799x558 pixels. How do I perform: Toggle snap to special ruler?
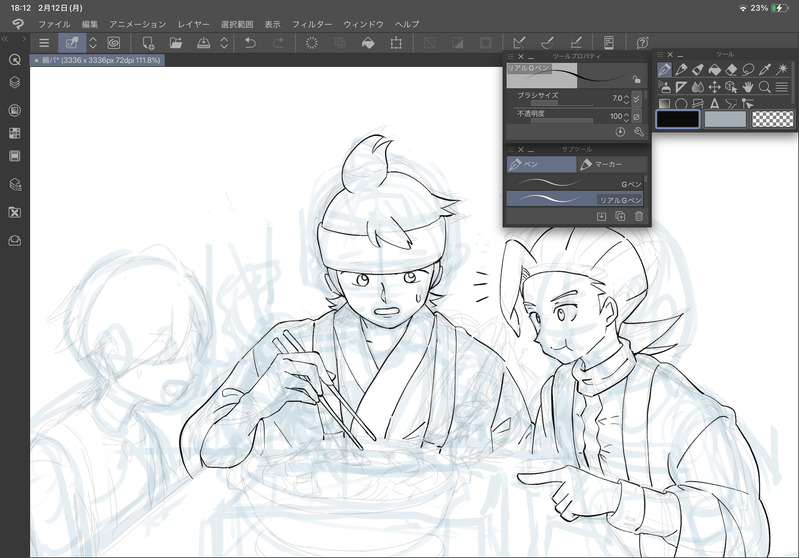pyautogui.click(x=547, y=43)
